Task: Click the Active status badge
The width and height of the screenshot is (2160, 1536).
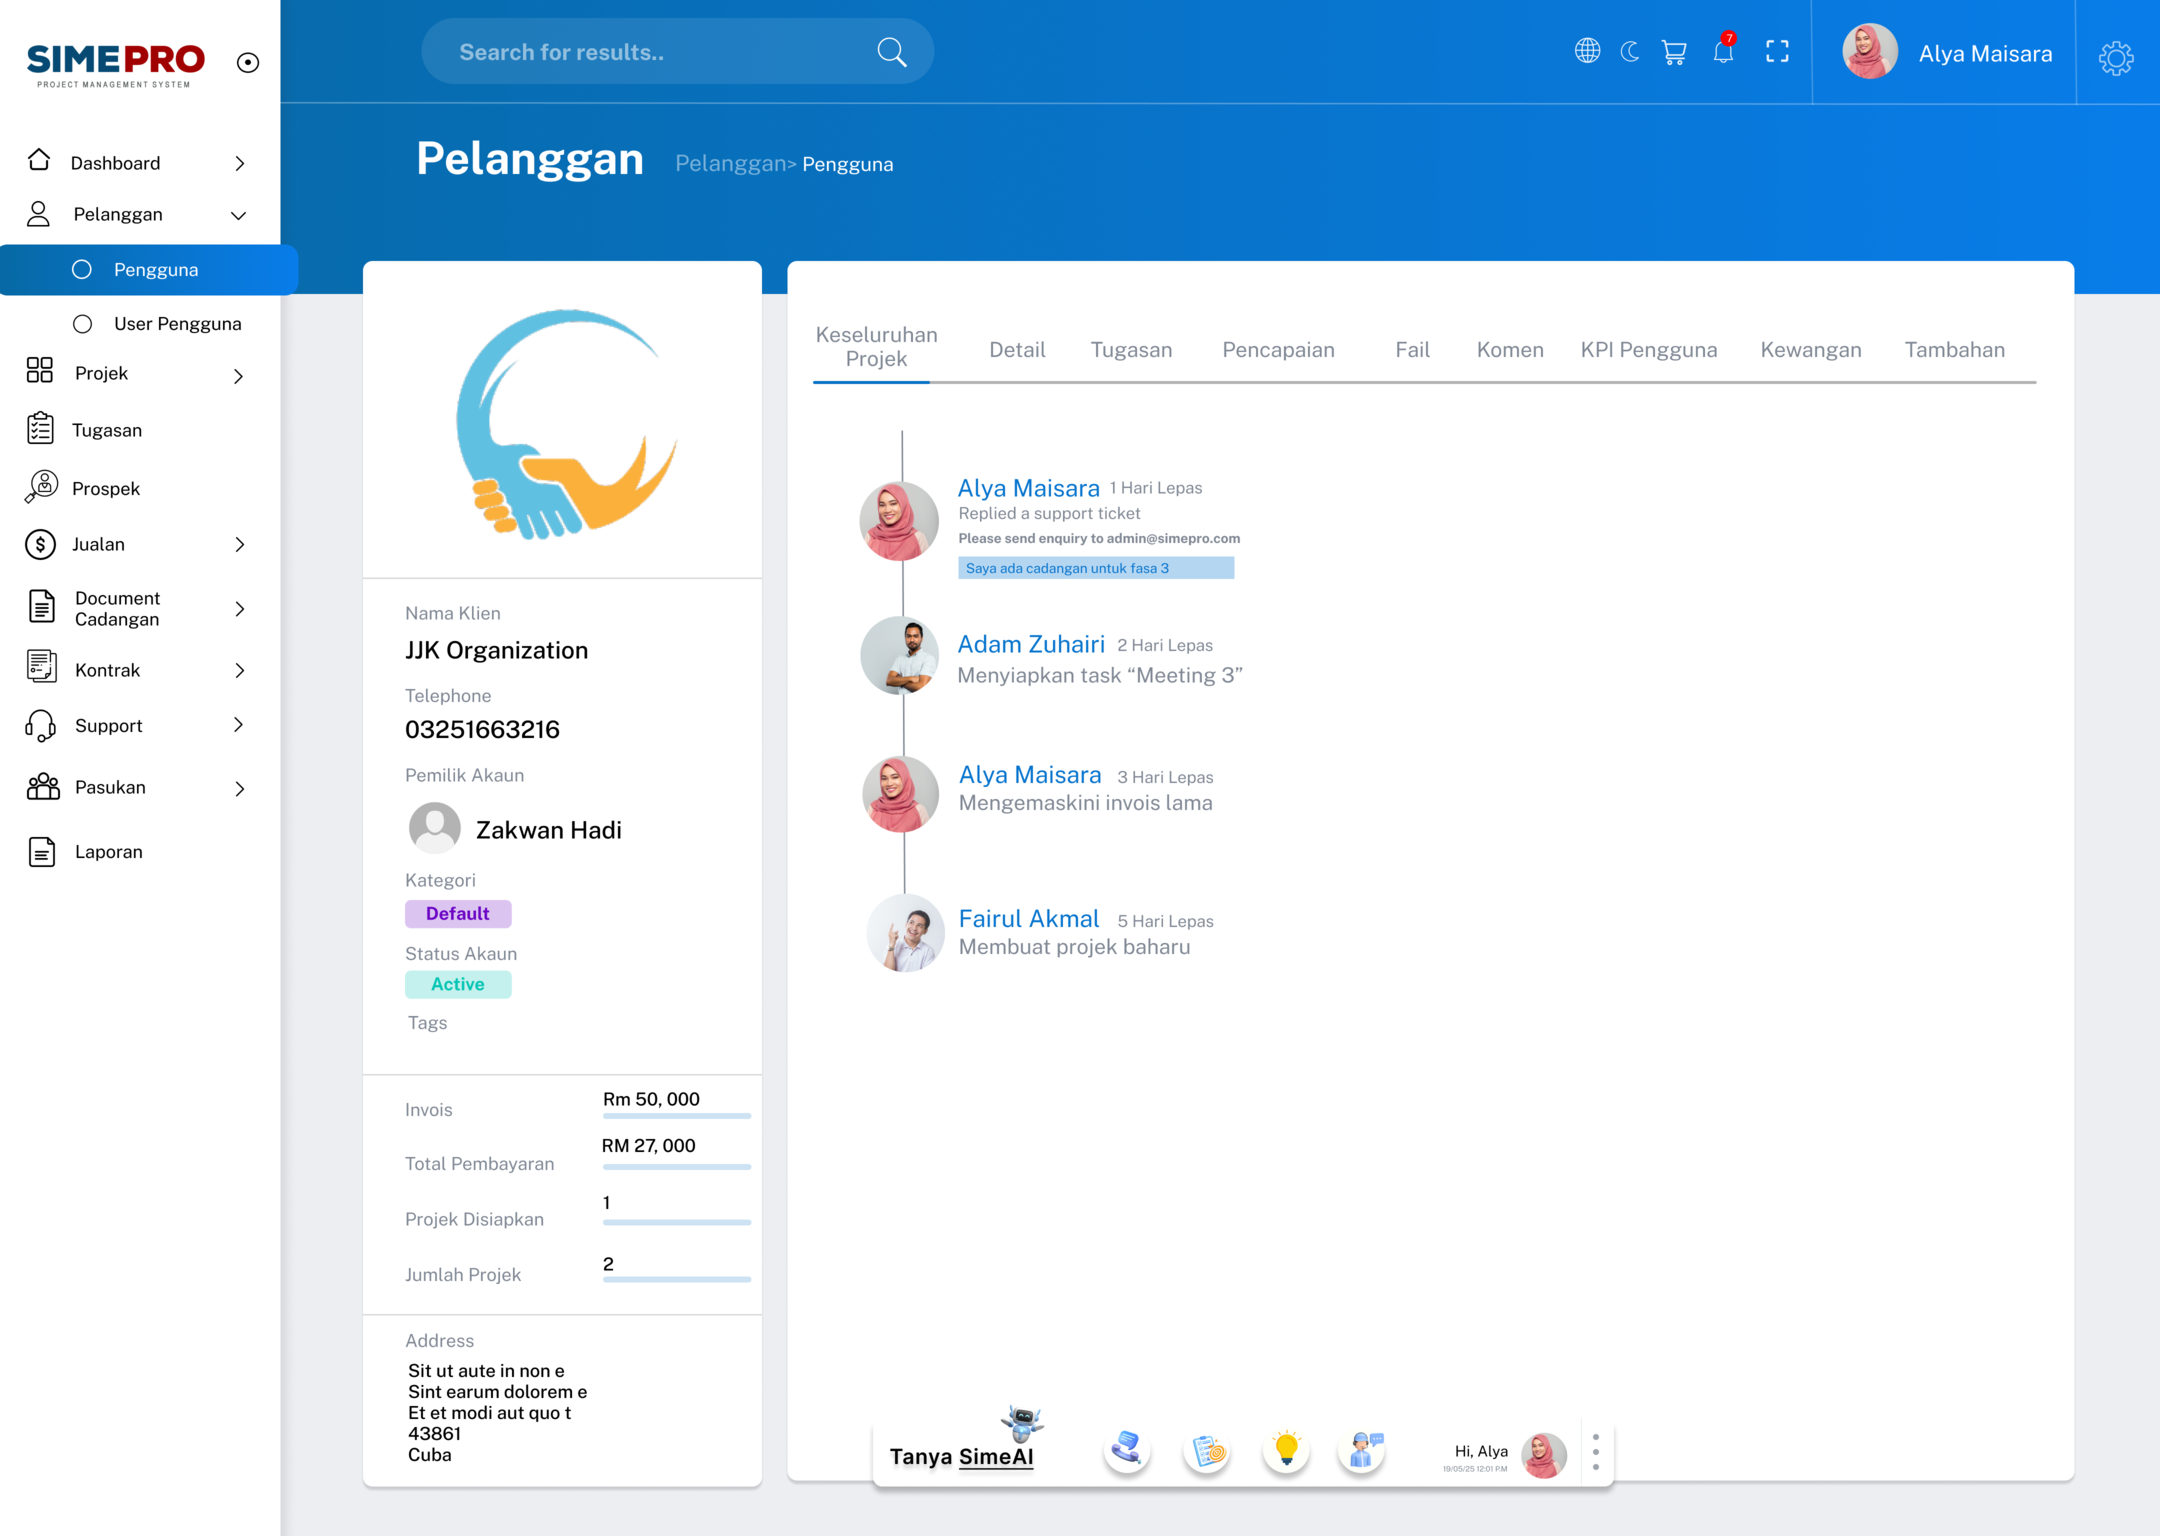Action: [458, 984]
